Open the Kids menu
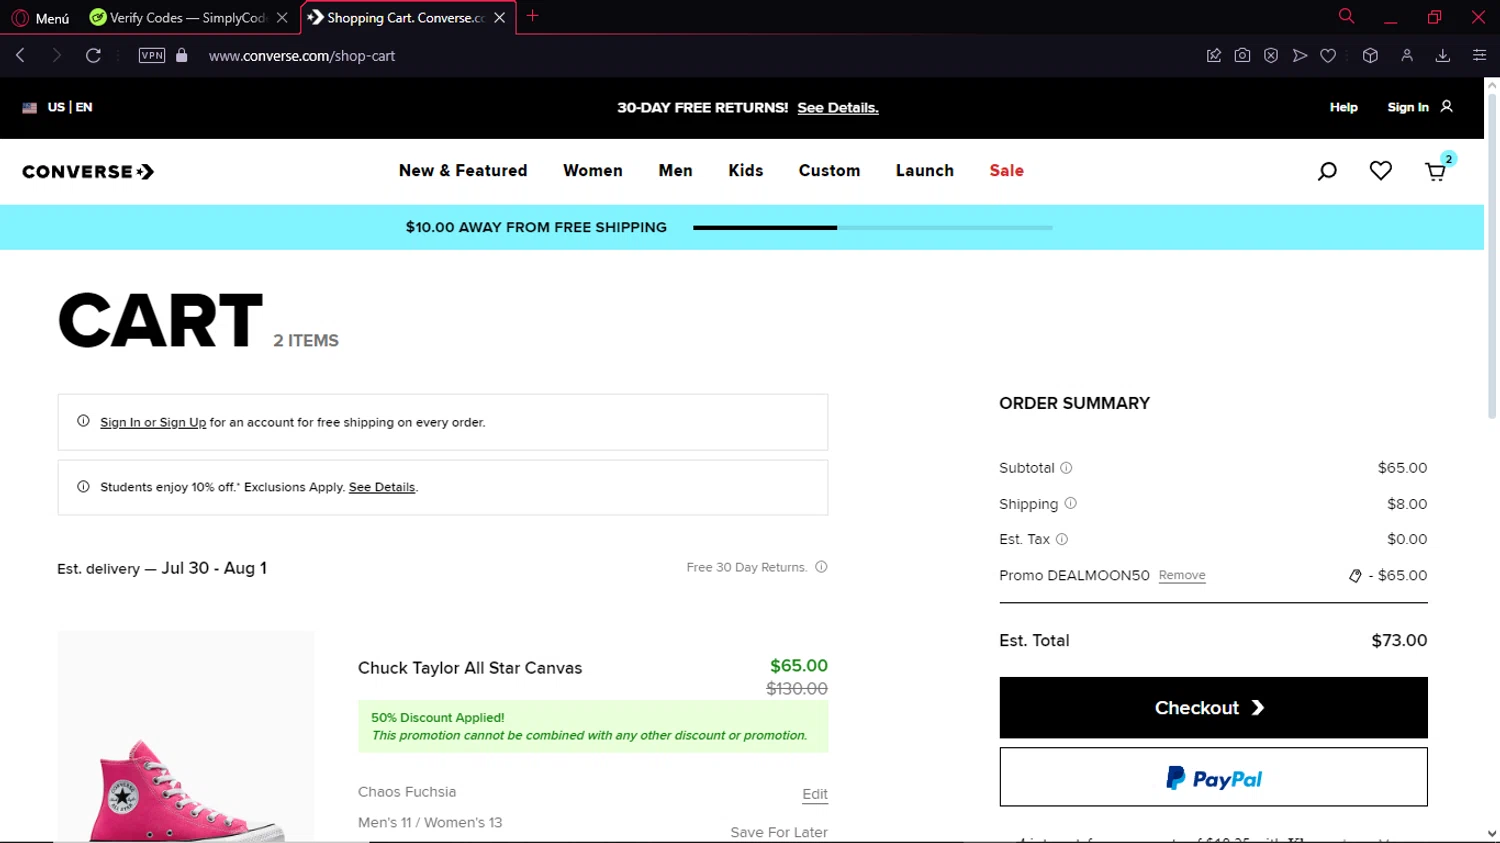This screenshot has height=843, width=1500. [x=746, y=171]
